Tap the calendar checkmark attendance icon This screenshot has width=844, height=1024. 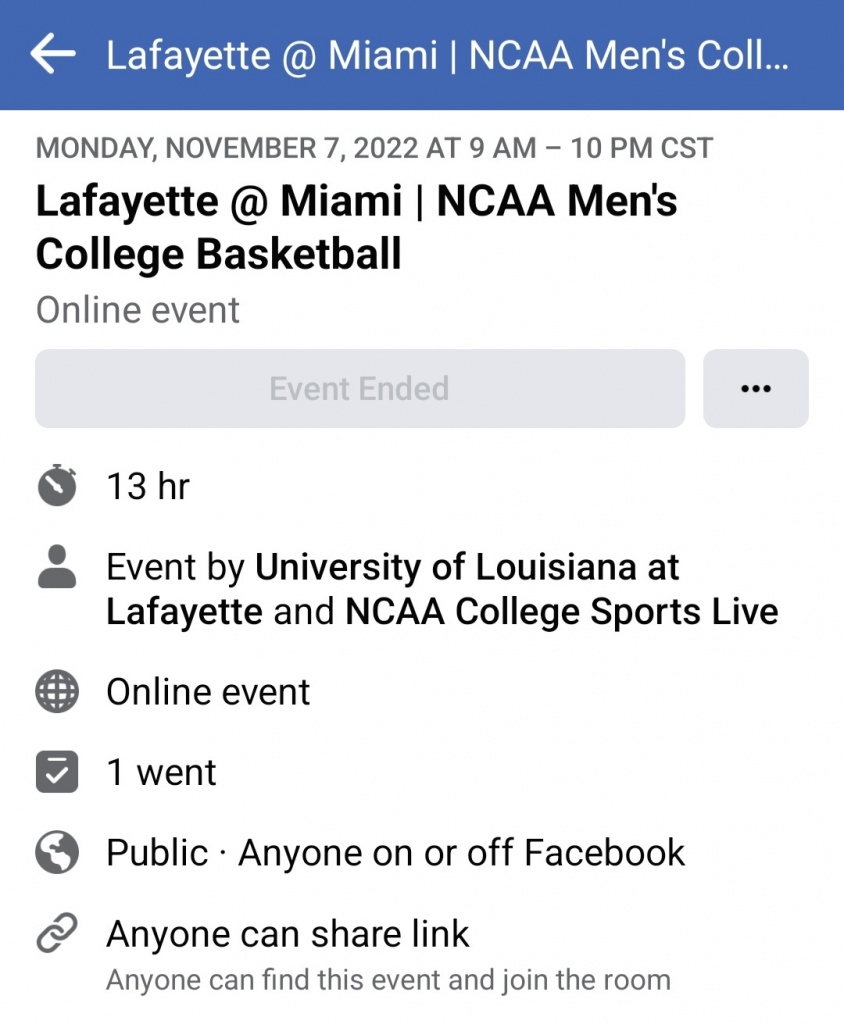click(x=57, y=772)
